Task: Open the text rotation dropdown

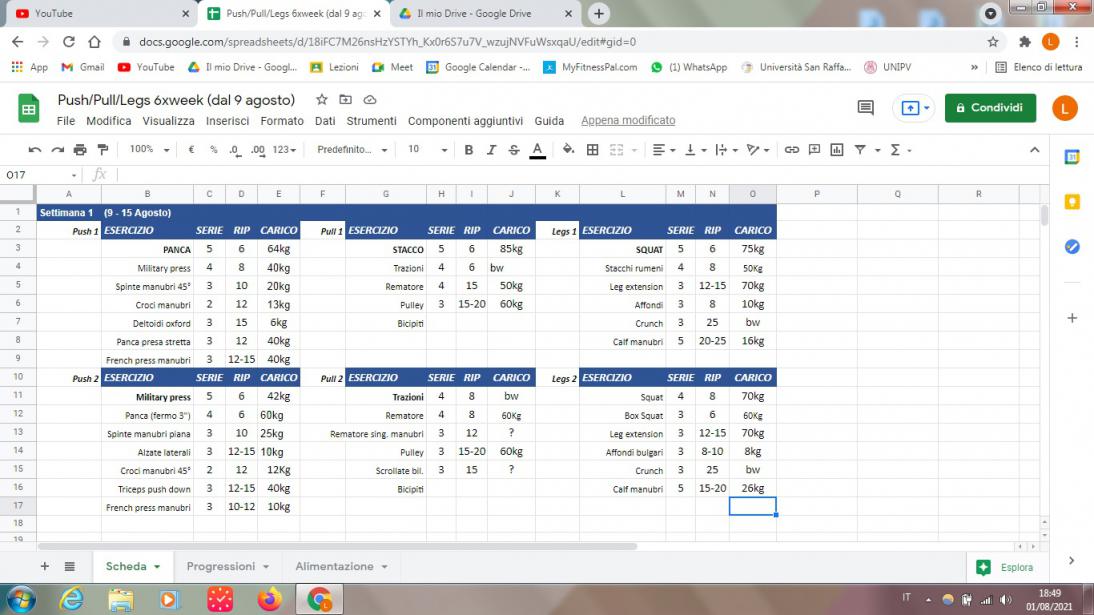Action: point(758,149)
